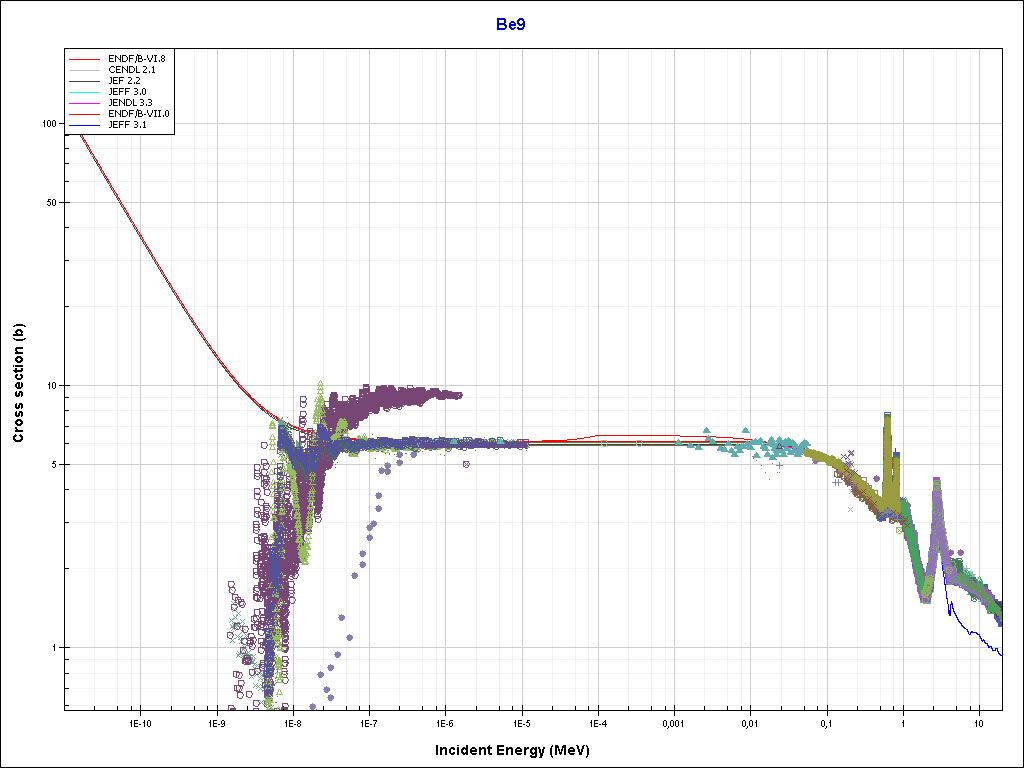Viewport: 1024px width, 768px height.
Task: Click the 1E-10 tick on the x-axis
Action: 140,723
